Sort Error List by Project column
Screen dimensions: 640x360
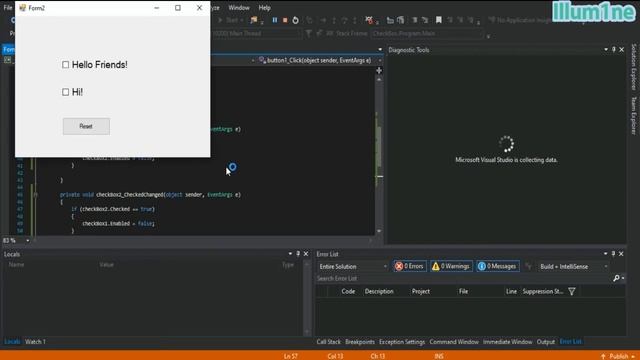(x=420, y=291)
